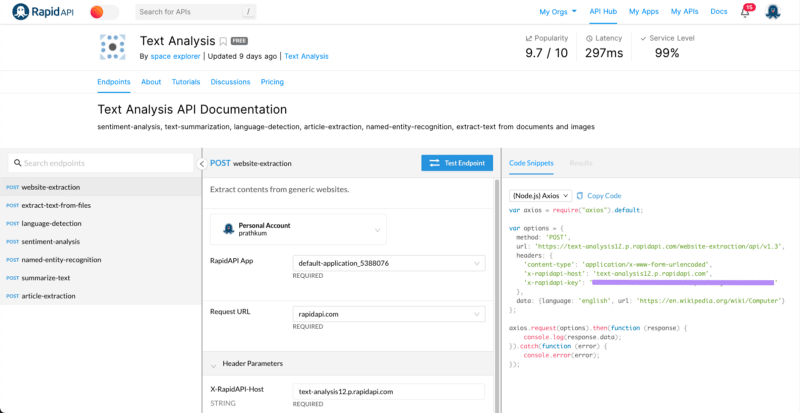The width and height of the screenshot is (800, 413).
Task: Click the Search for APIs field
Action: click(196, 12)
